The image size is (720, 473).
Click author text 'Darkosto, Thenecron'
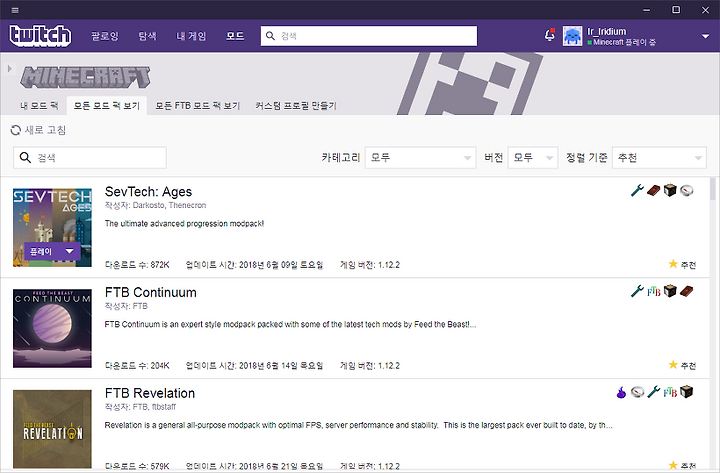coord(169,205)
